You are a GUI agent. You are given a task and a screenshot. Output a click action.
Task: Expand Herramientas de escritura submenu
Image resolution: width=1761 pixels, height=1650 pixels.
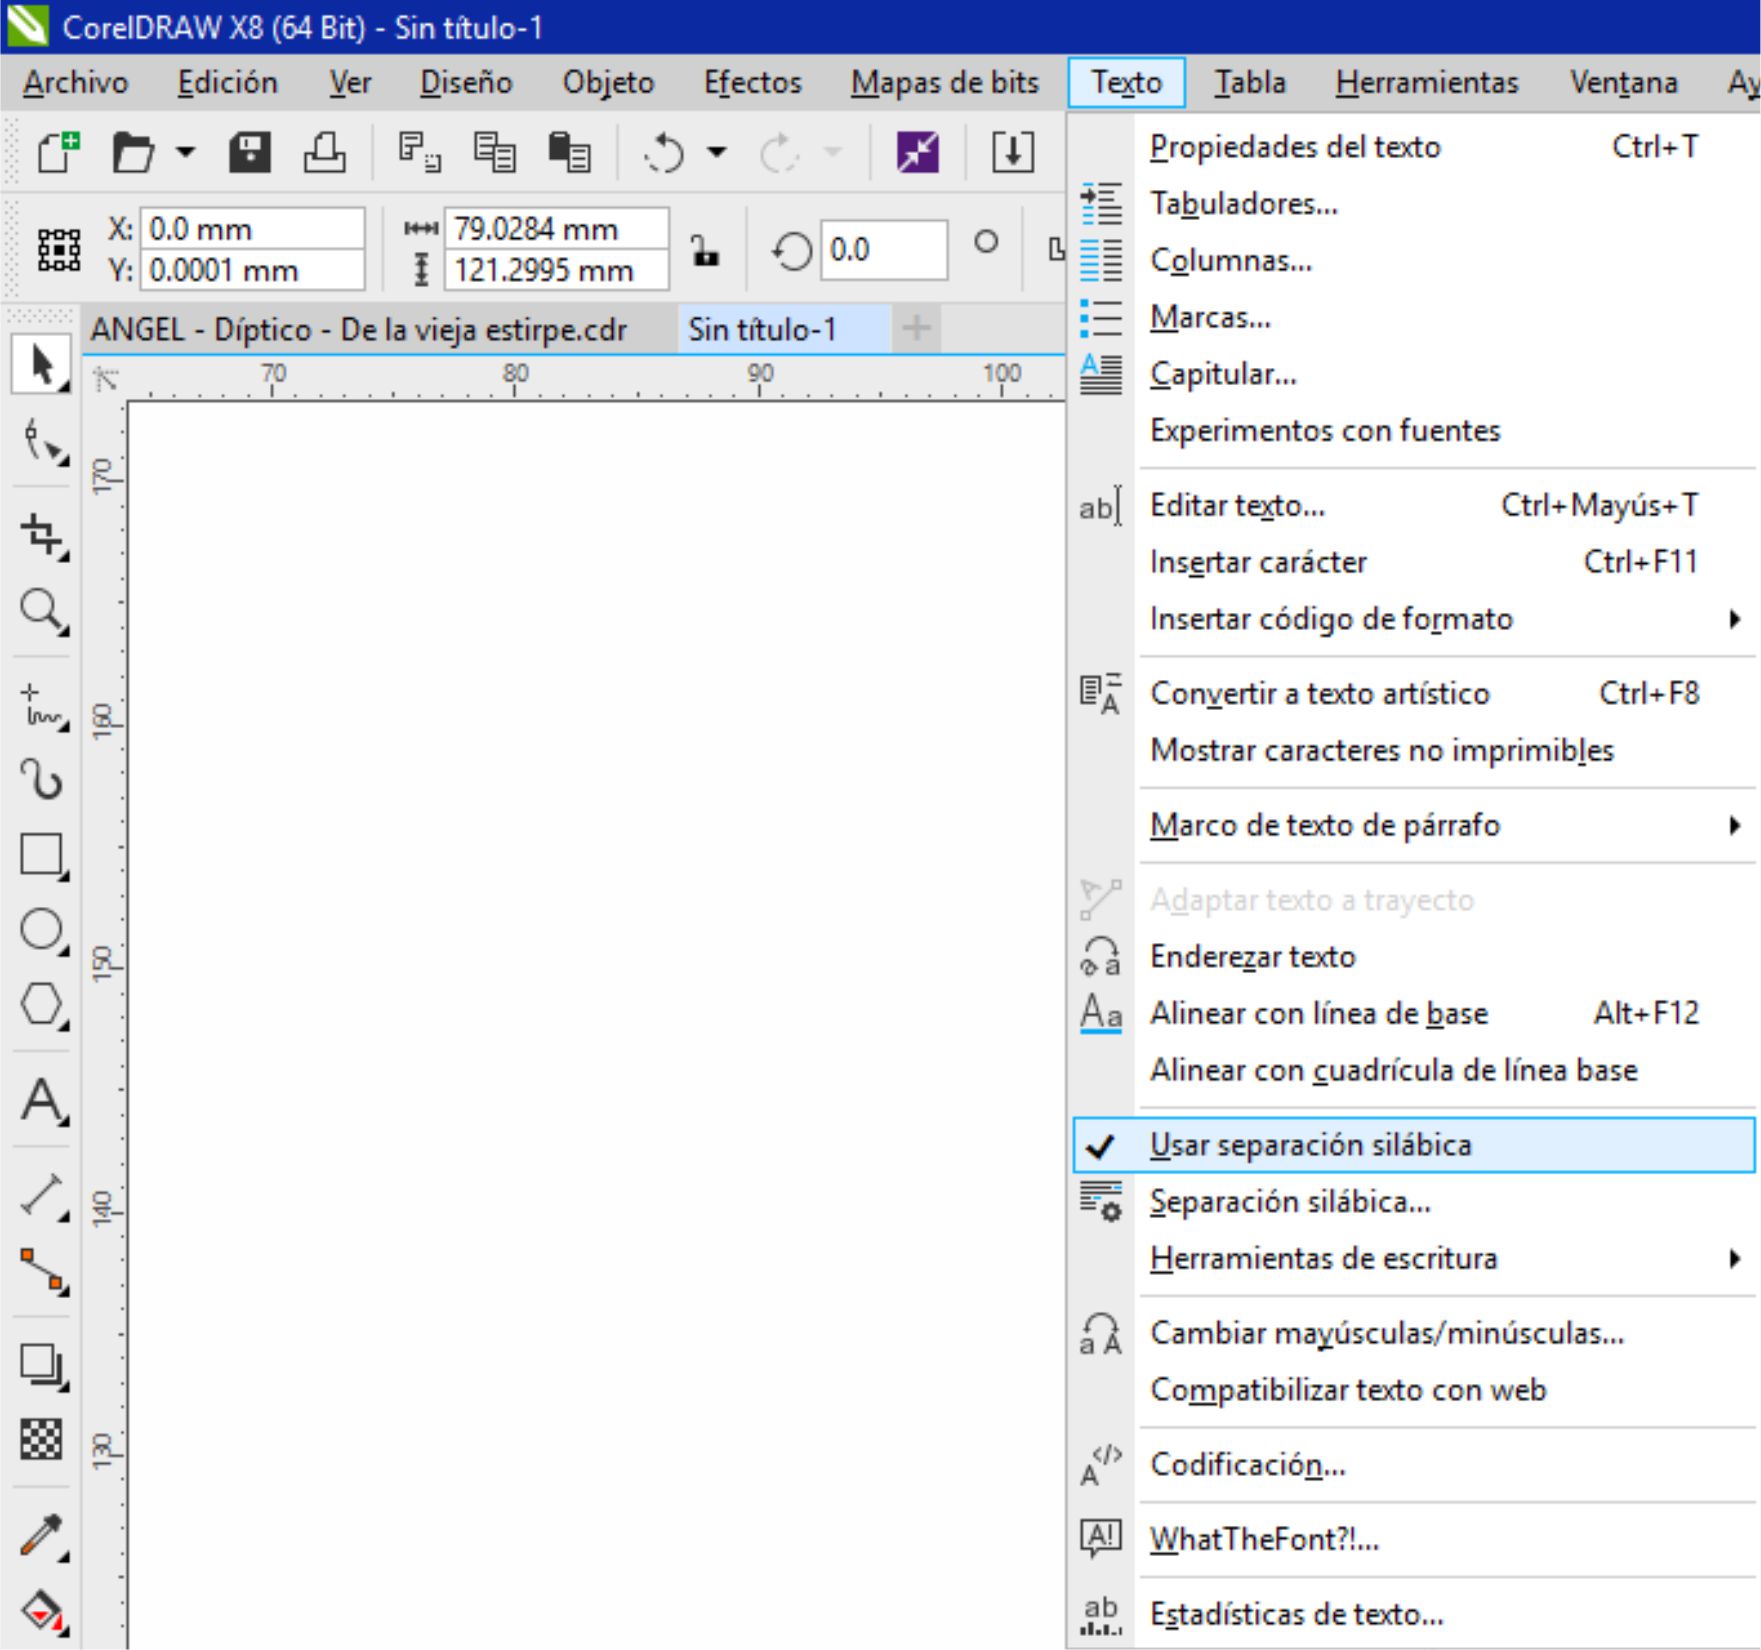[1735, 1258]
